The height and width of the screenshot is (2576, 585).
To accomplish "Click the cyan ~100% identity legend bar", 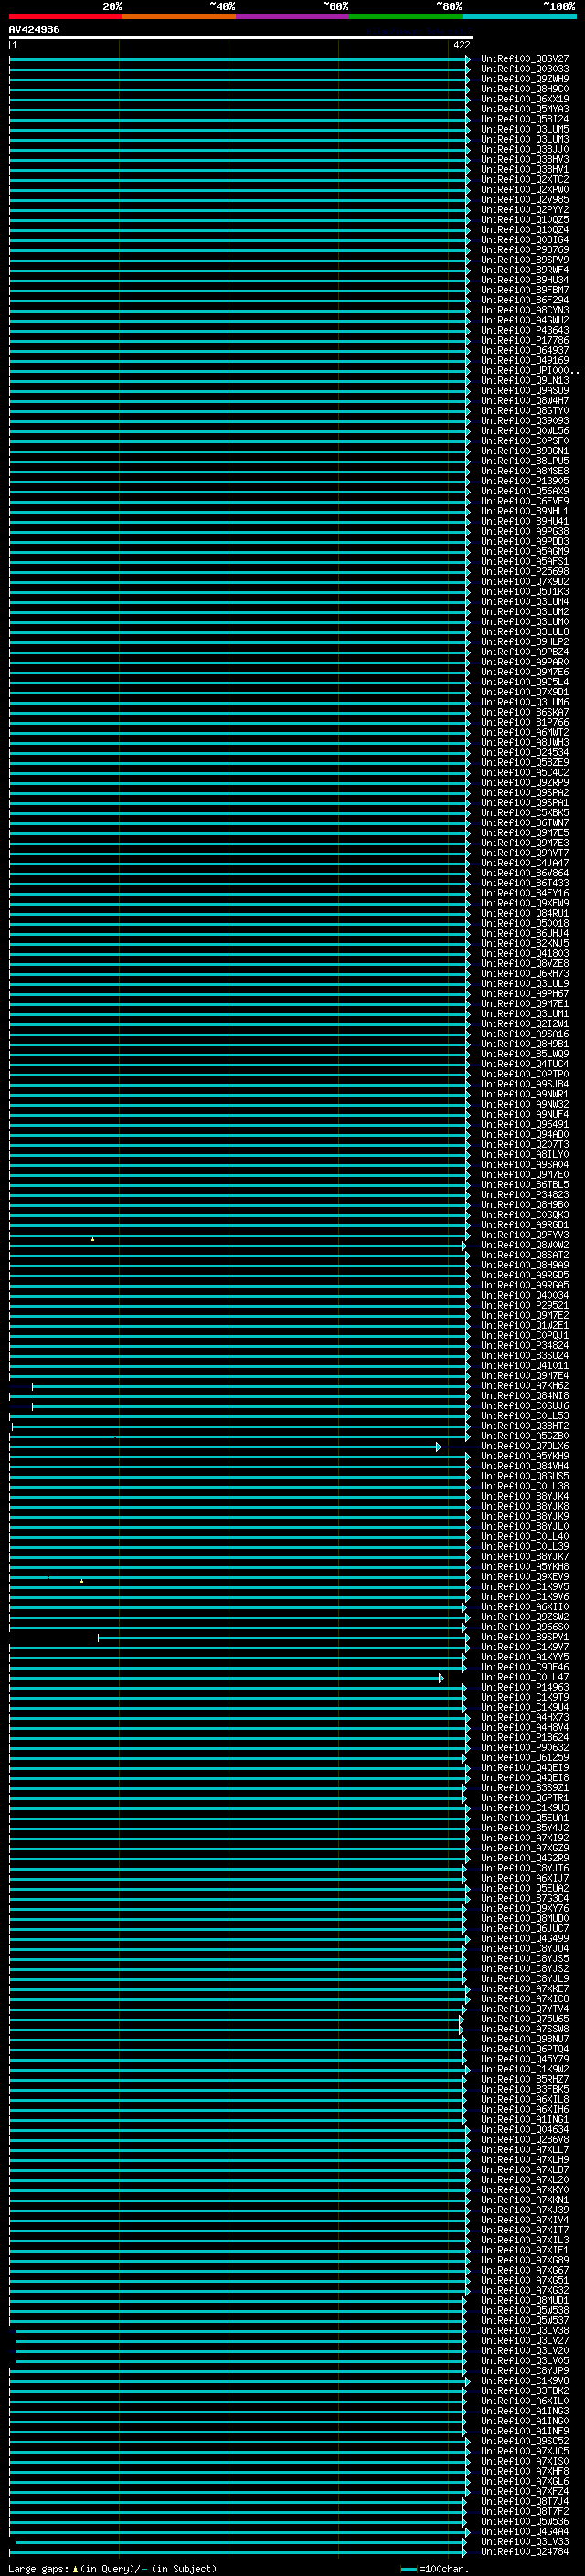I will [x=519, y=16].
